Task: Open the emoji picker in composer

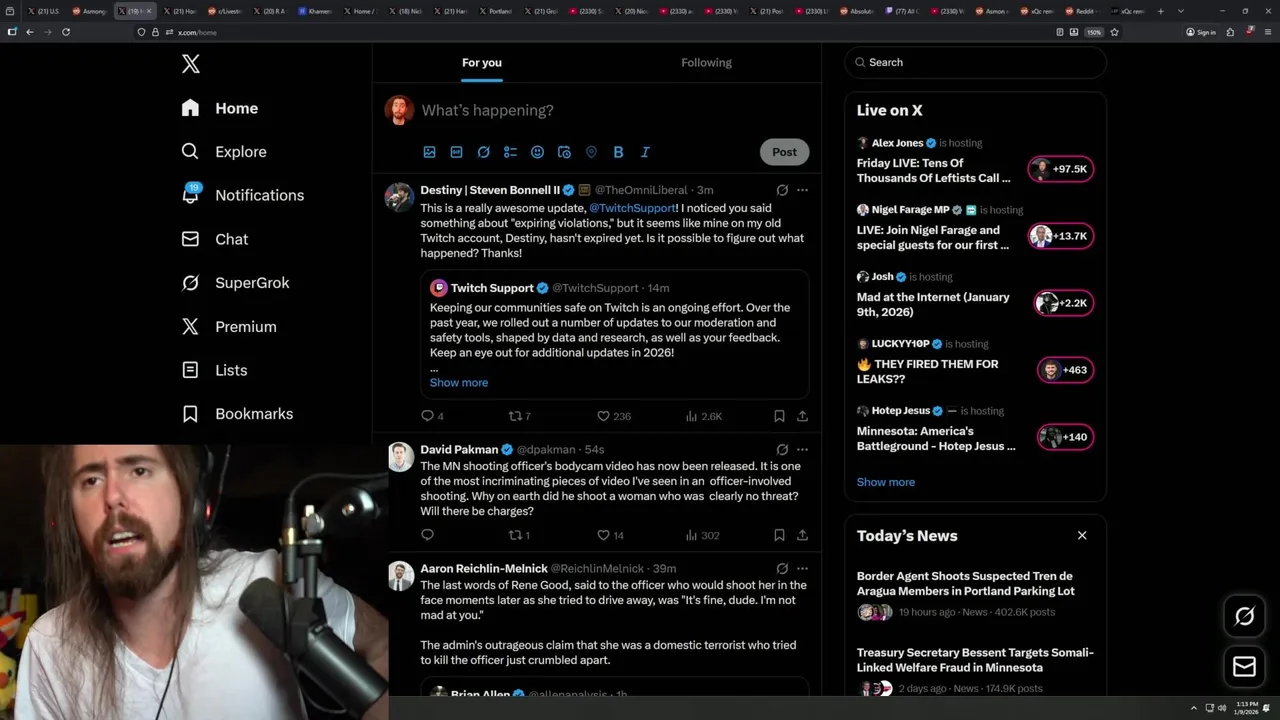Action: [x=537, y=152]
